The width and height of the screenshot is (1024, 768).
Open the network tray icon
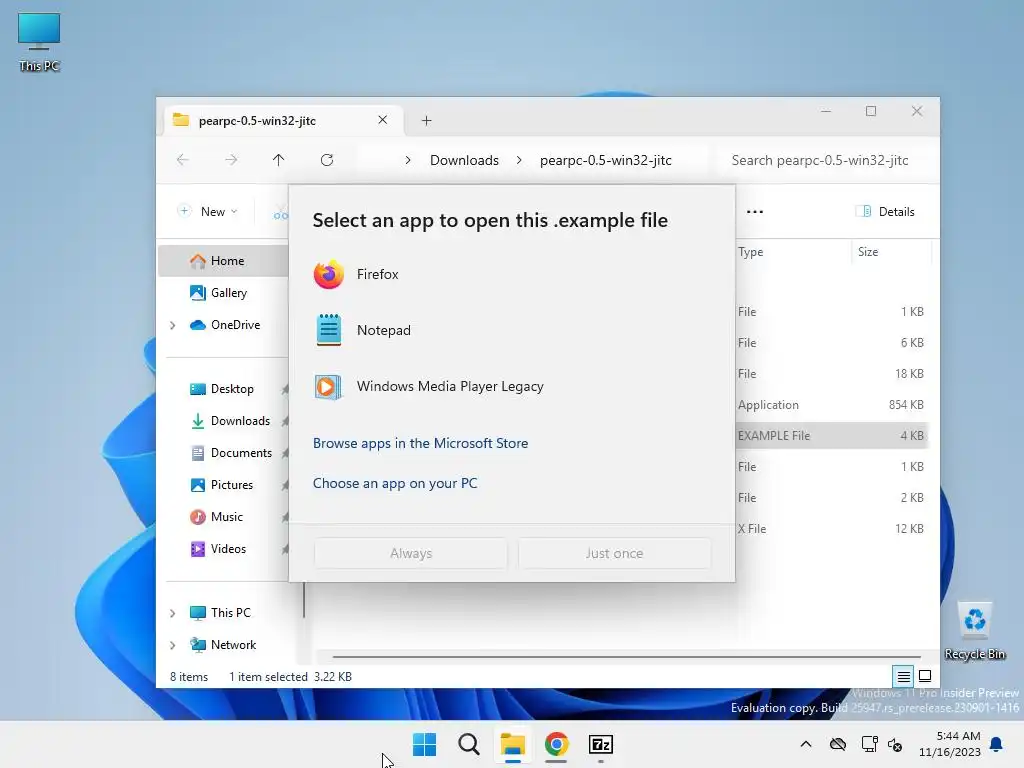(869, 744)
